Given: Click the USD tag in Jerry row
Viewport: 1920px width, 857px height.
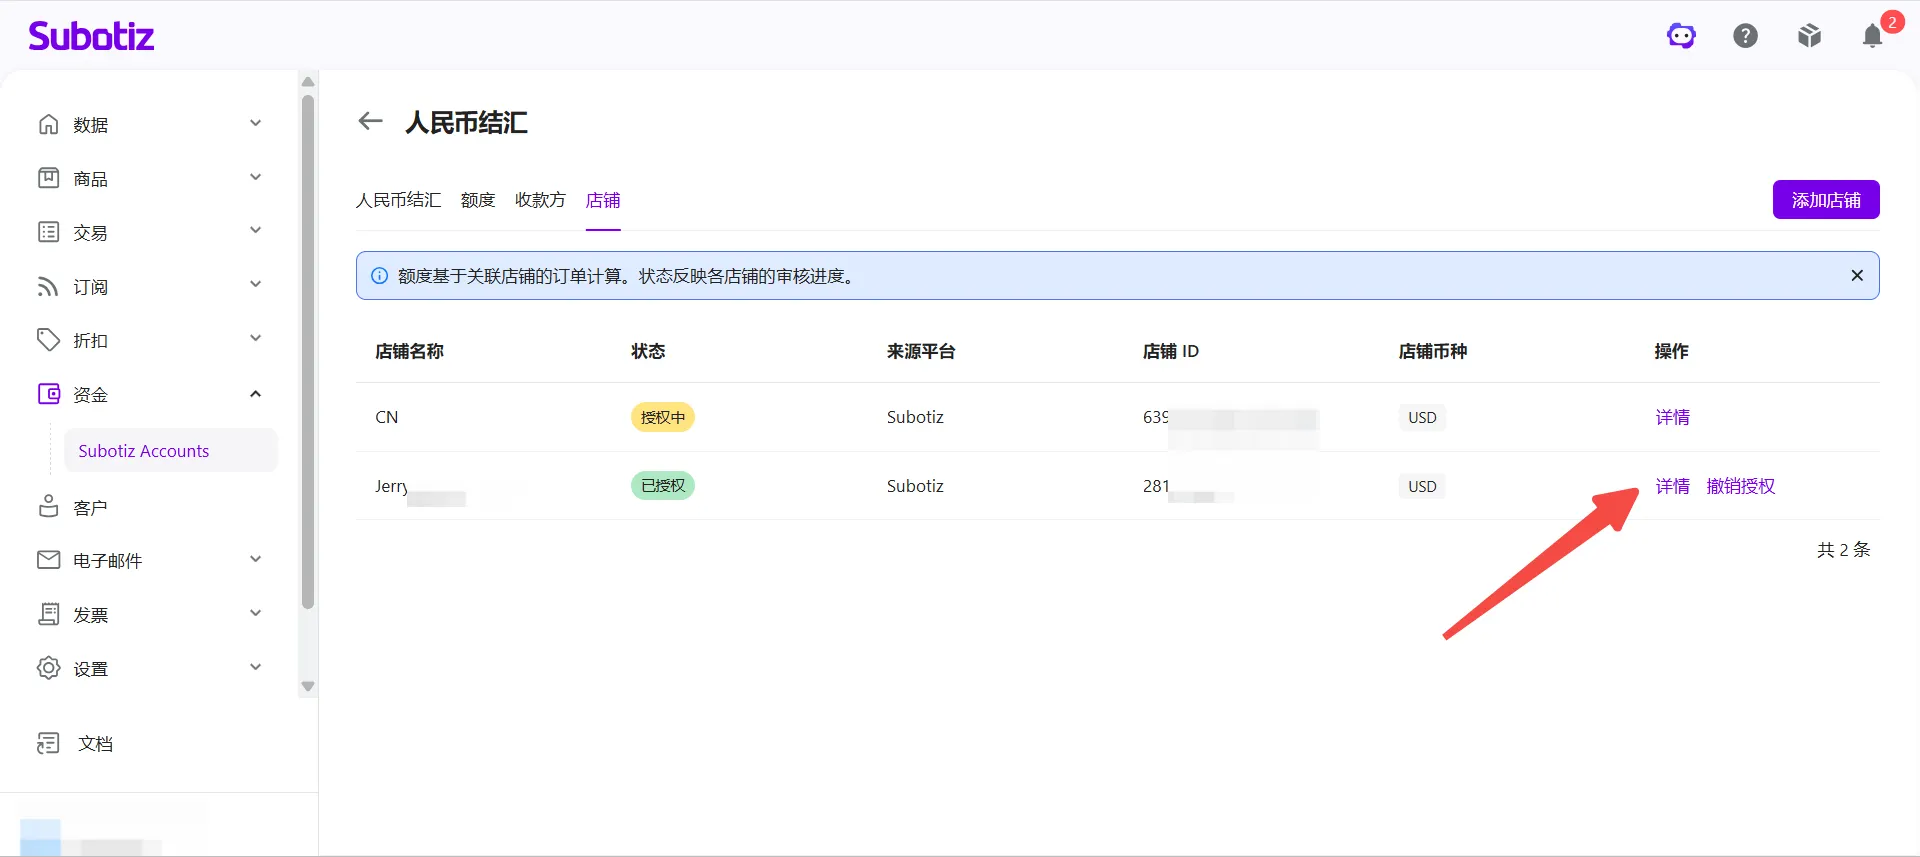Looking at the screenshot, I should [1422, 487].
